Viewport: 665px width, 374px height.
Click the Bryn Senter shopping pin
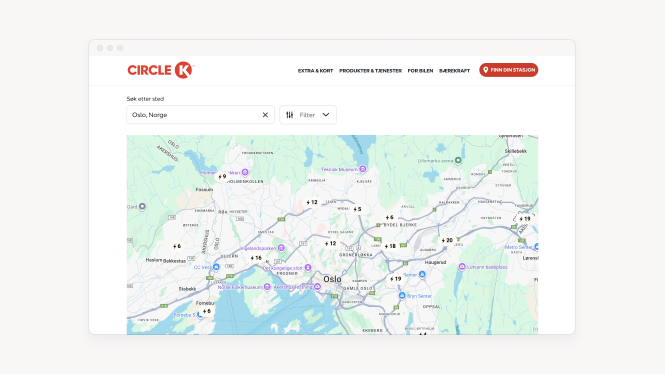tap(402, 296)
